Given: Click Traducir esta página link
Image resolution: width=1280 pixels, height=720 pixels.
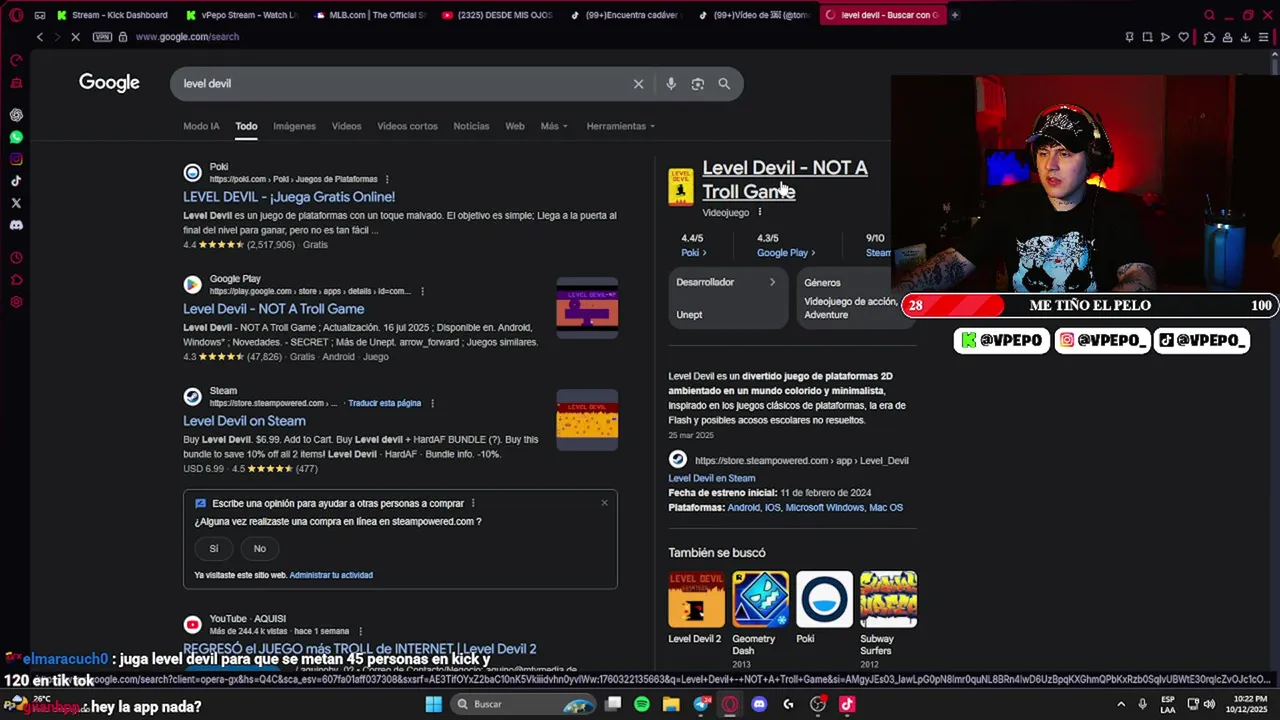Looking at the screenshot, I should 384,403.
